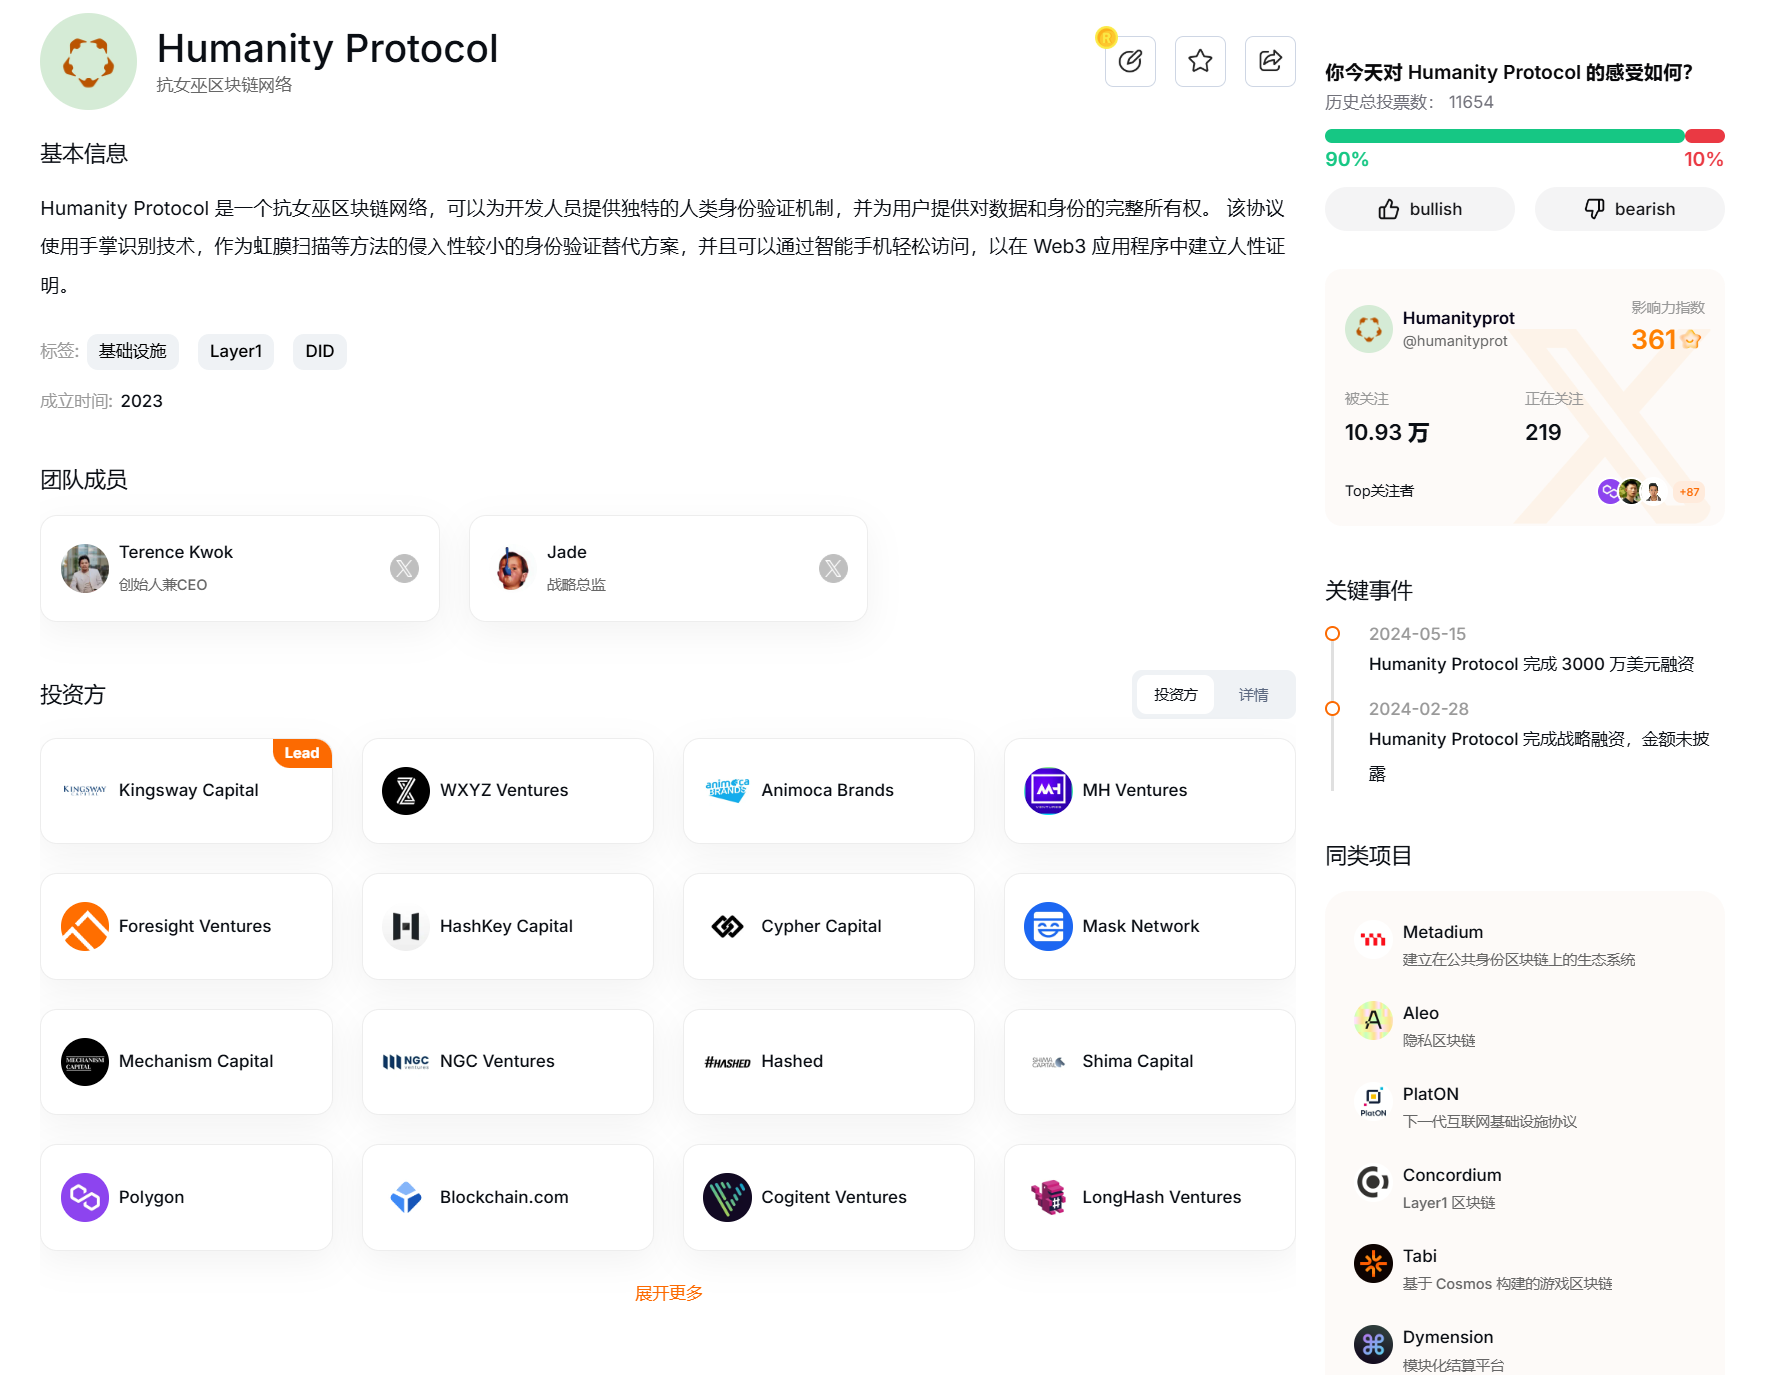Click the Kingsway Capital logo
The width and height of the screenshot is (1765, 1375).
[x=85, y=790]
